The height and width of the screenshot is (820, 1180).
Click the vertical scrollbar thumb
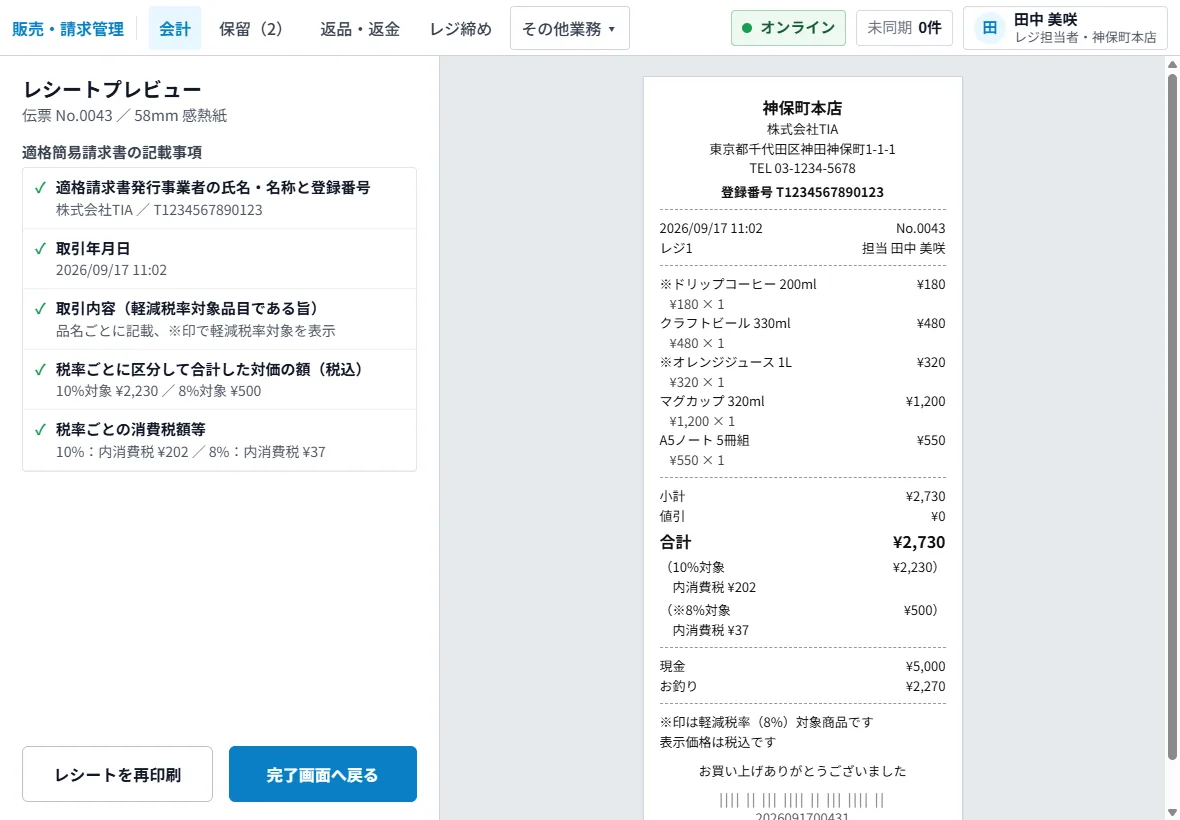[1172, 415]
